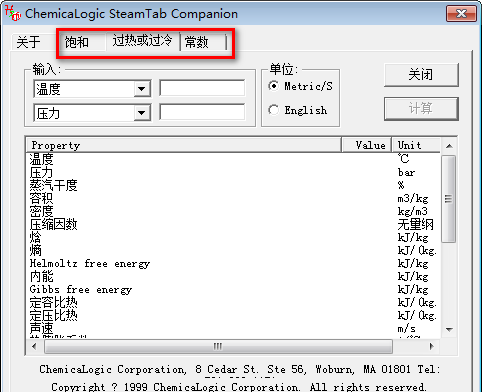
Task: Click the m3/kg unit cell
Action: click(413, 199)
